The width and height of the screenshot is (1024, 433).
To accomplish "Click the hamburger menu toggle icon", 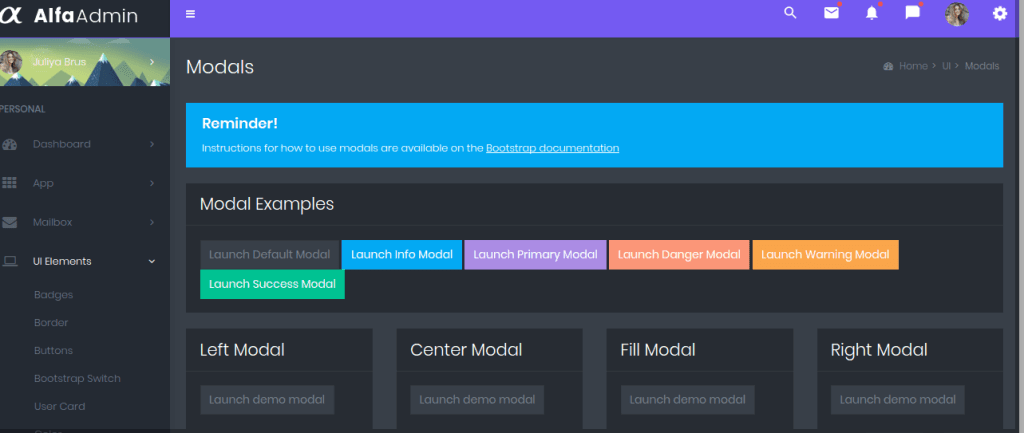I will [191, 14].
